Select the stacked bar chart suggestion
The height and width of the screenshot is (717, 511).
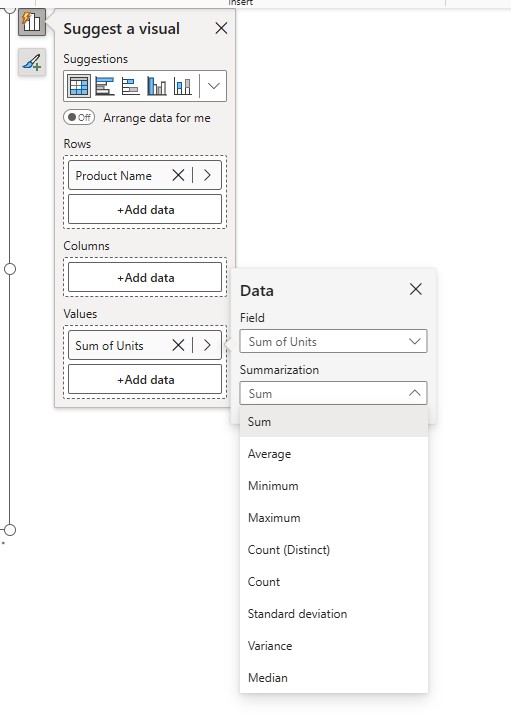tap(131, 86)
